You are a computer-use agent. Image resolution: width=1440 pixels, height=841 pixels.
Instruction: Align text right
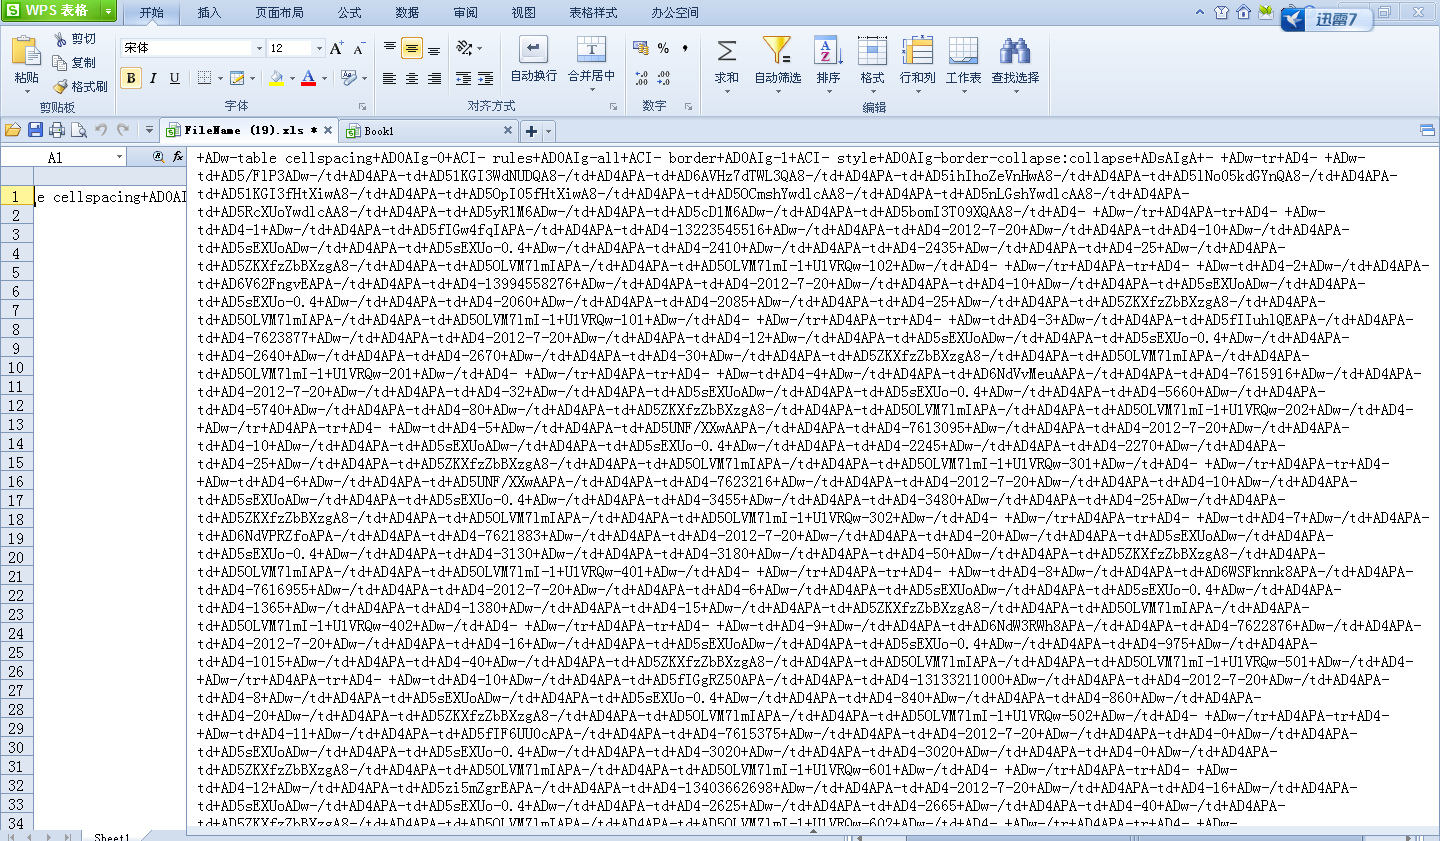[x=434, y=78]
